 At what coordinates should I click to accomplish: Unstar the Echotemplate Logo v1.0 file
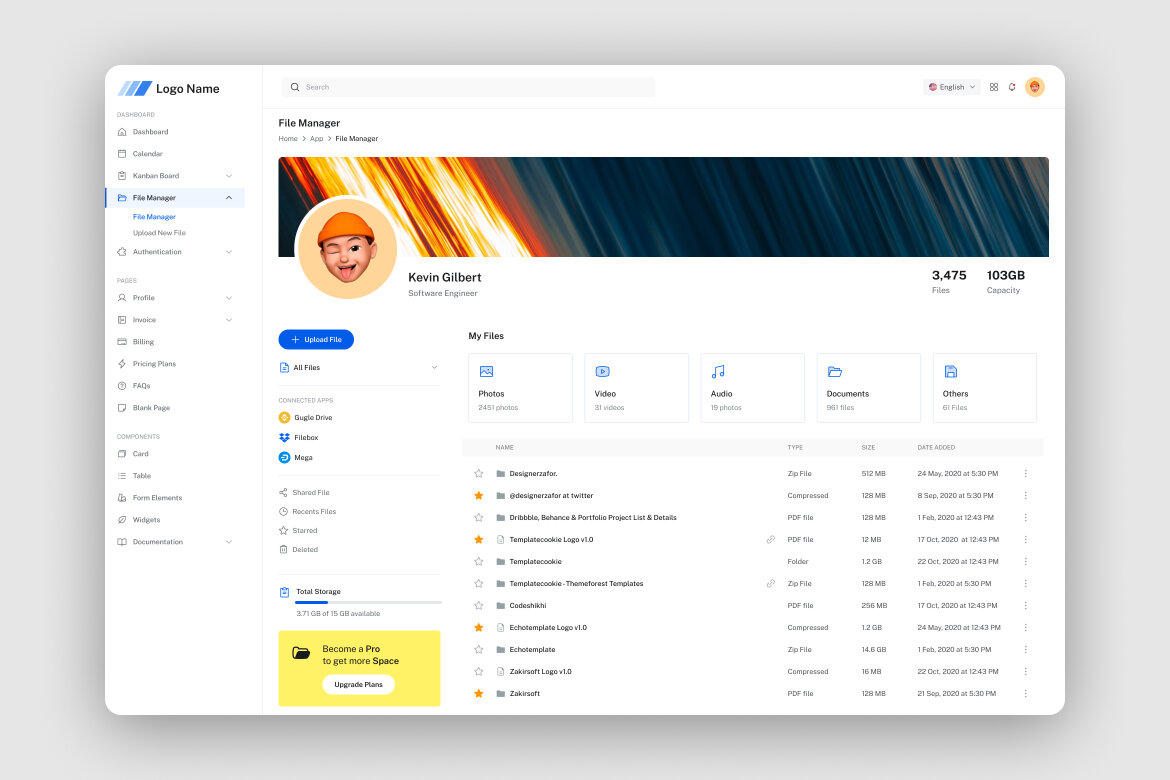pyautogui.click(x=478, y=627)
